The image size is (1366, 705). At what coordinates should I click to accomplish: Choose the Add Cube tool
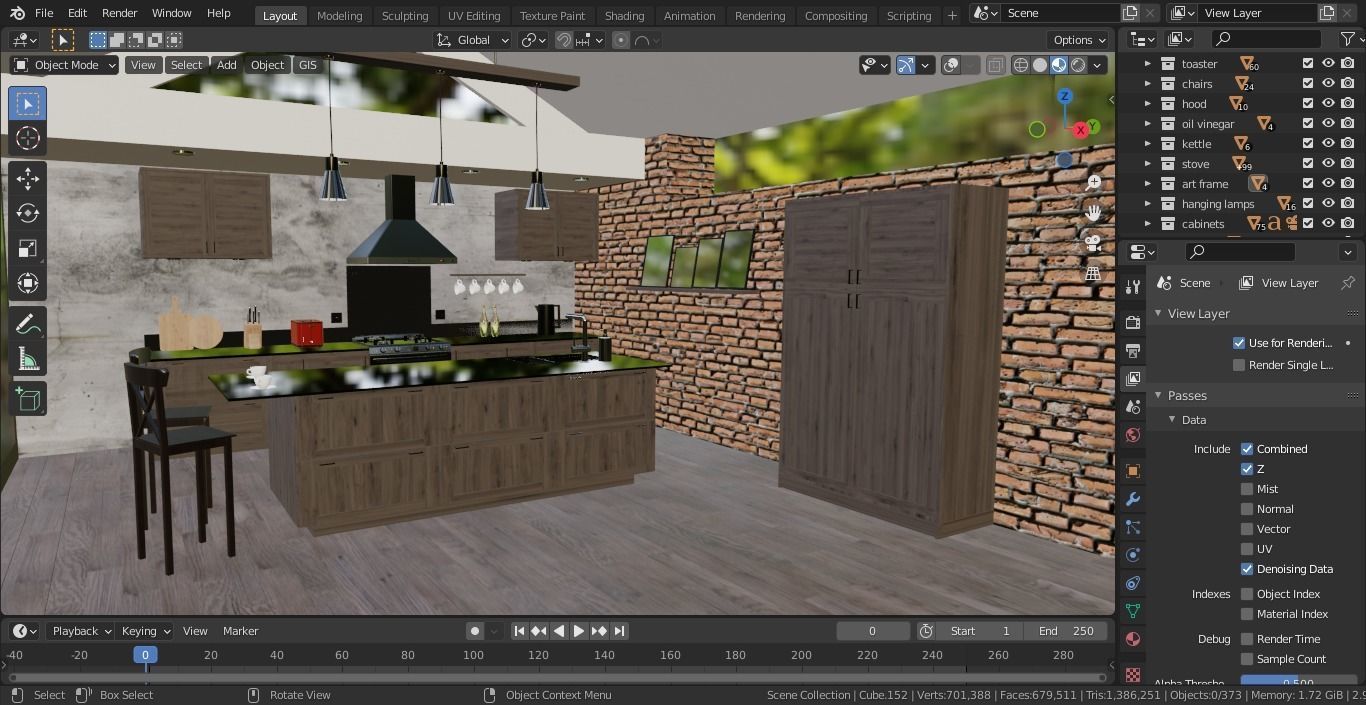click(x=28, y=399)
